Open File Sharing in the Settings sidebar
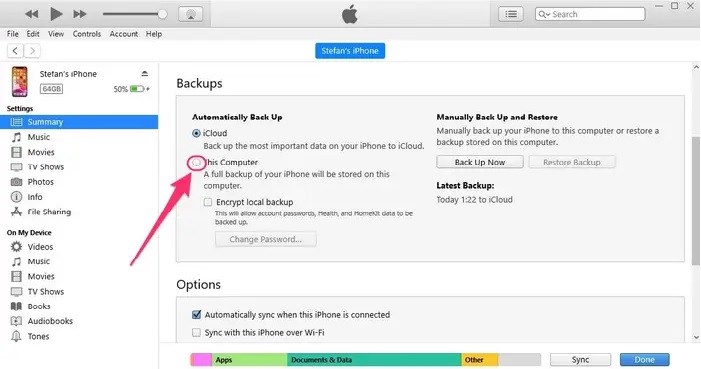Viewport: 701px width, 369px height. (49, 212)
